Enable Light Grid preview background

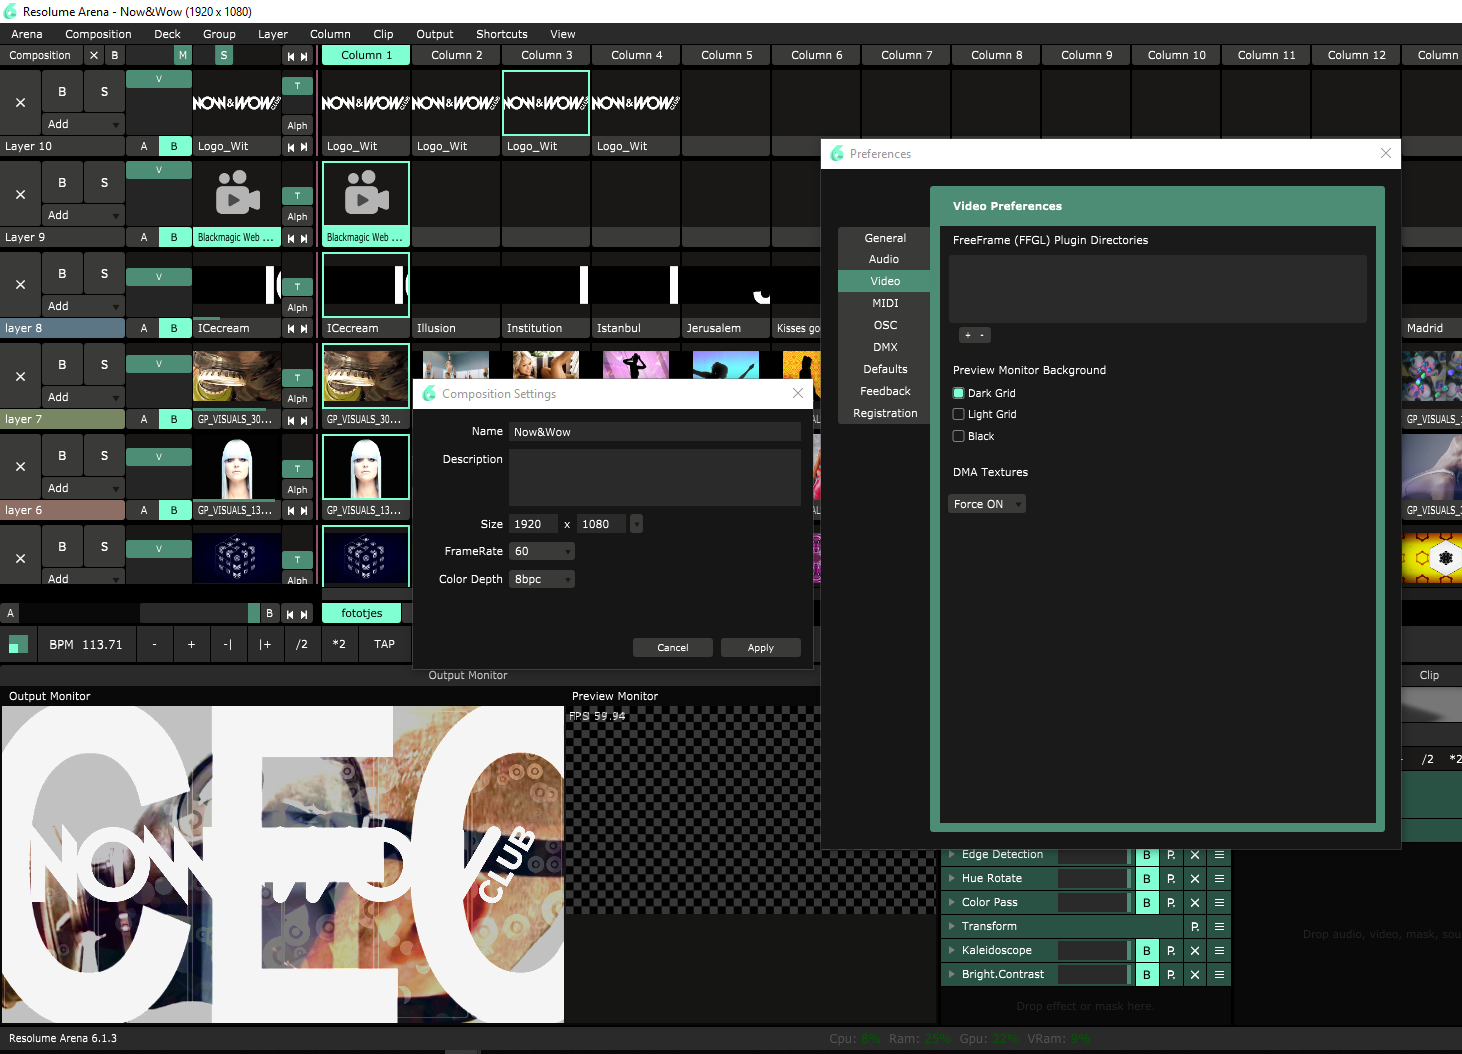[x=959, y=415]
